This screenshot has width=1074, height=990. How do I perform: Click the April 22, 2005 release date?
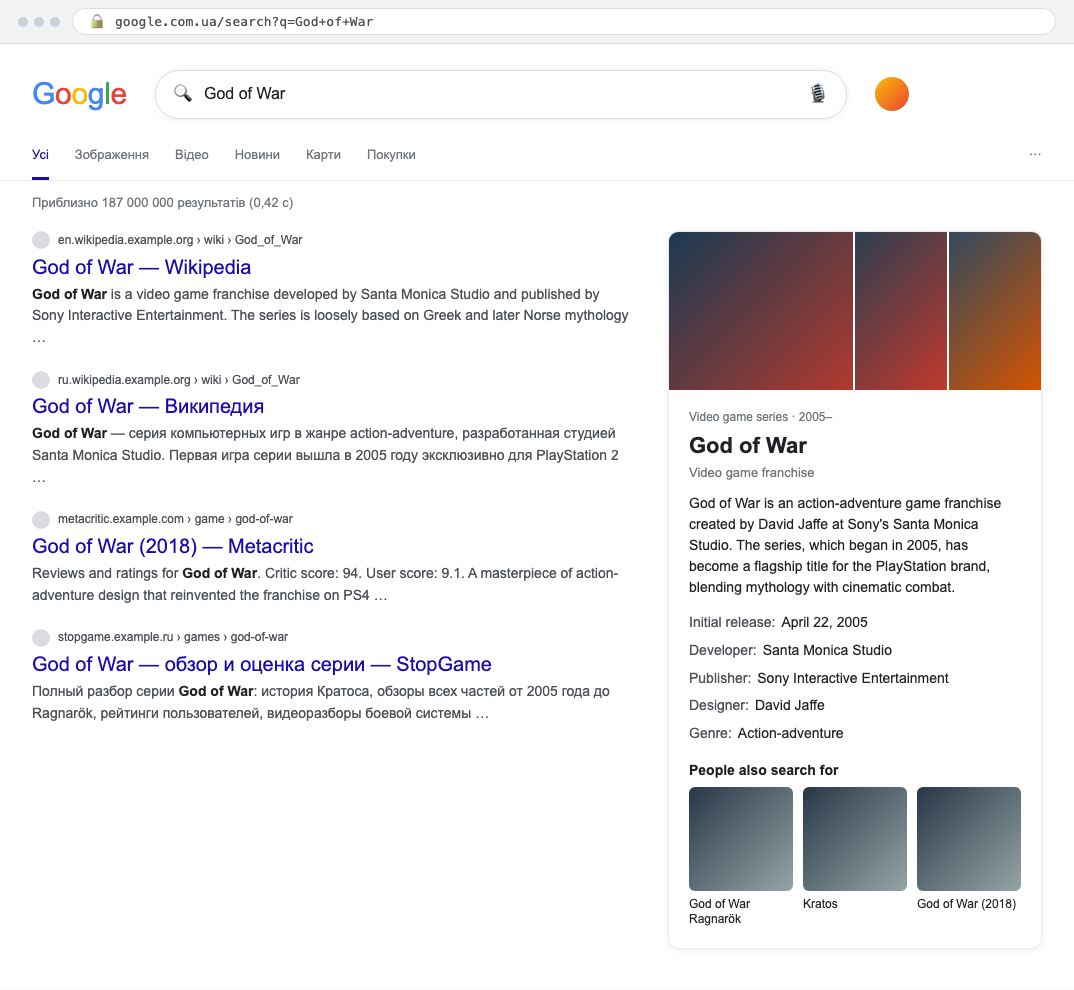[x=825, y=622]
